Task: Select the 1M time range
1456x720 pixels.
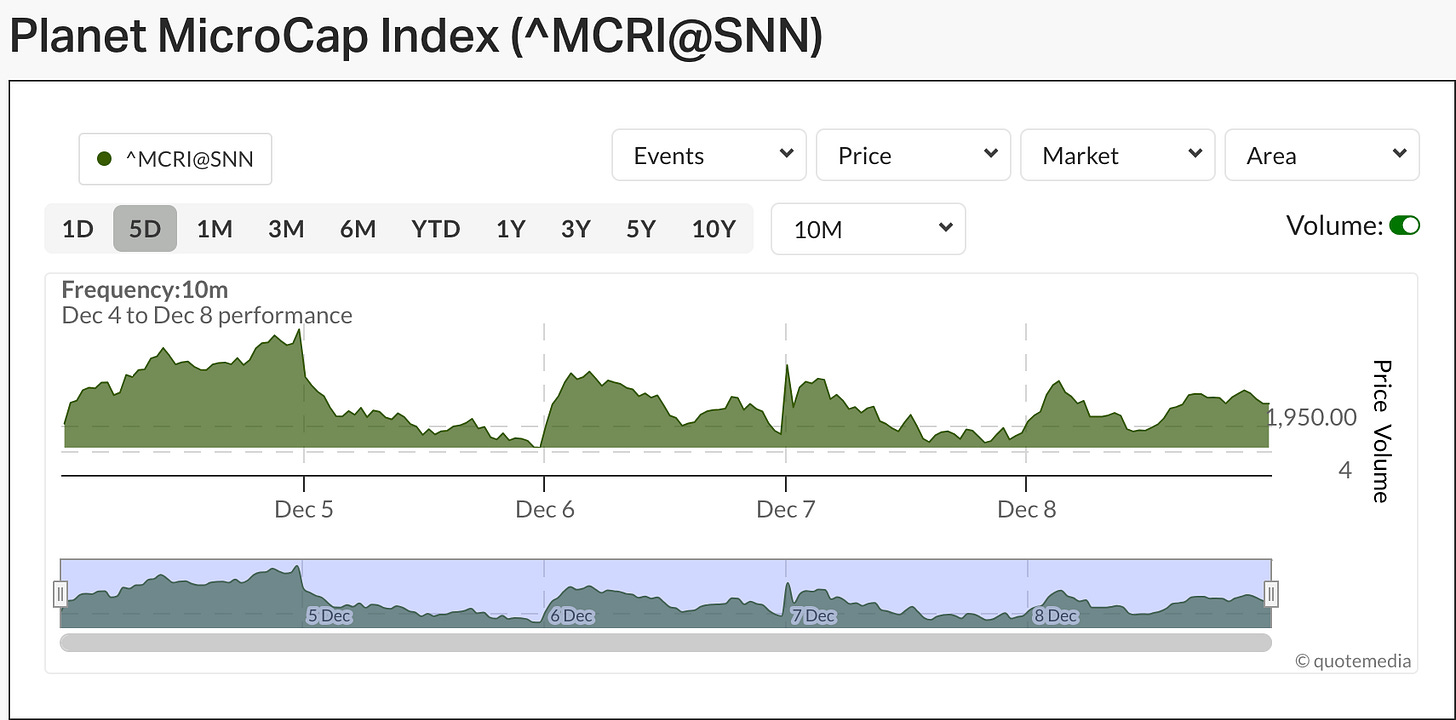Action: (214, 229)
